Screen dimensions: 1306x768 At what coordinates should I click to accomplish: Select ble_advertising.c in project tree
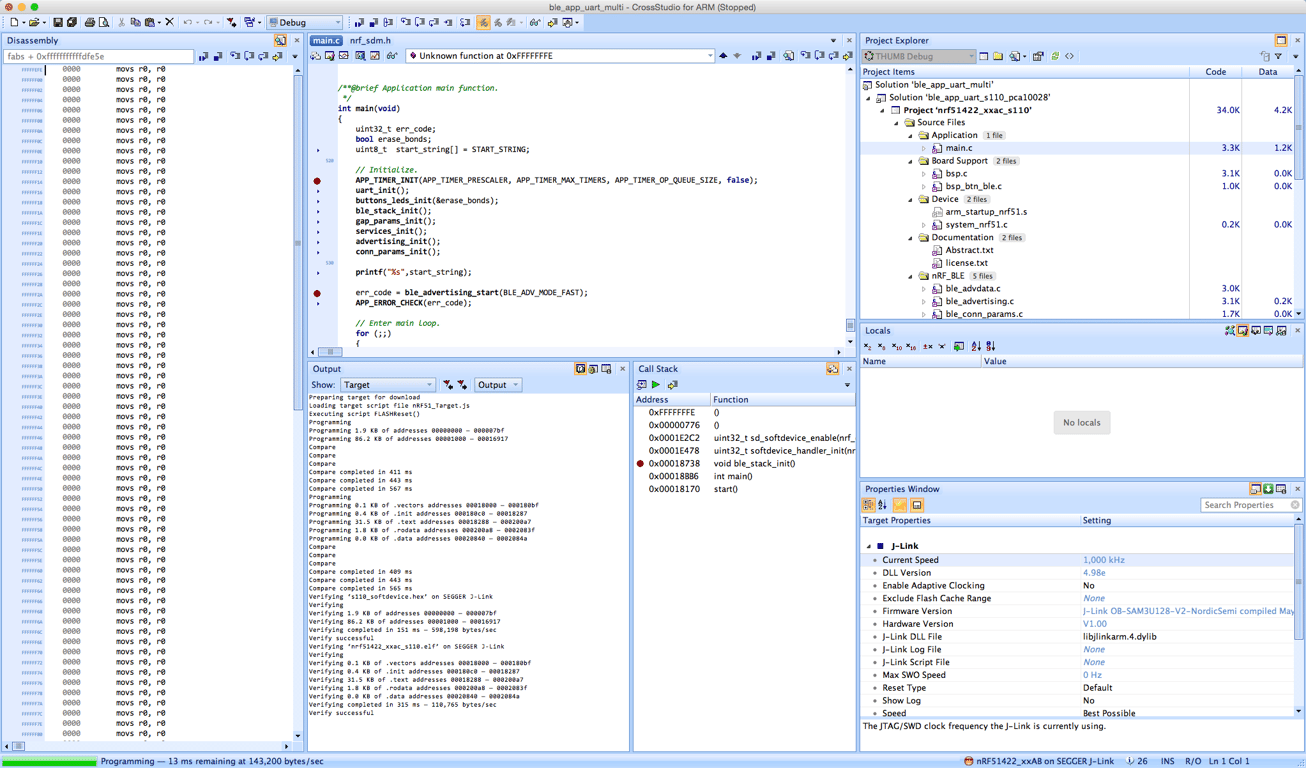[979, 301]
